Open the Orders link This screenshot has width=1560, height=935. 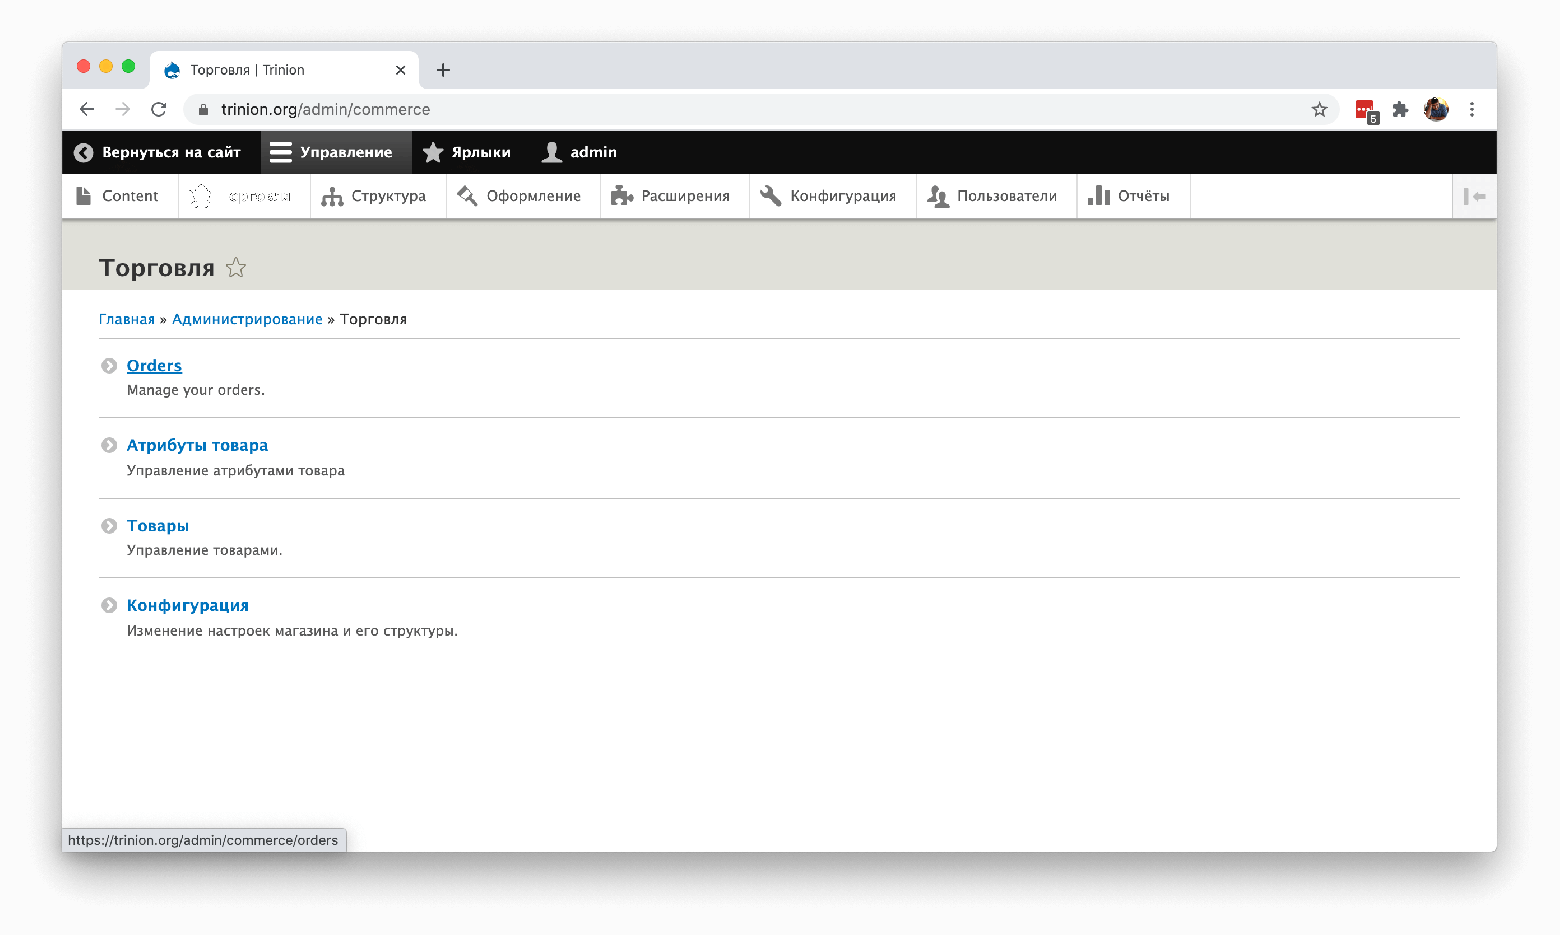pos(154,366)
